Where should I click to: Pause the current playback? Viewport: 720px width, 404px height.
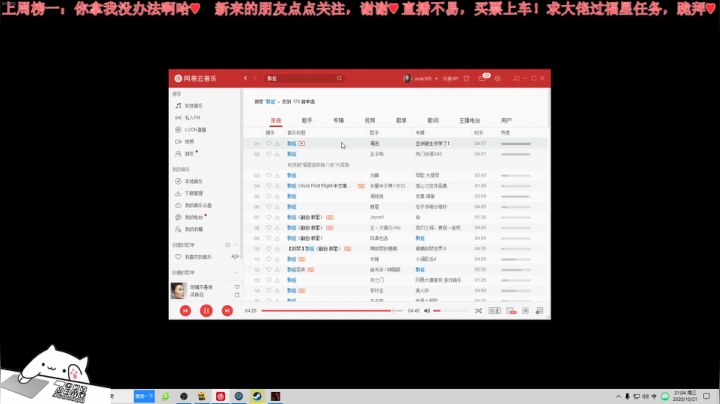coord(206,311)
